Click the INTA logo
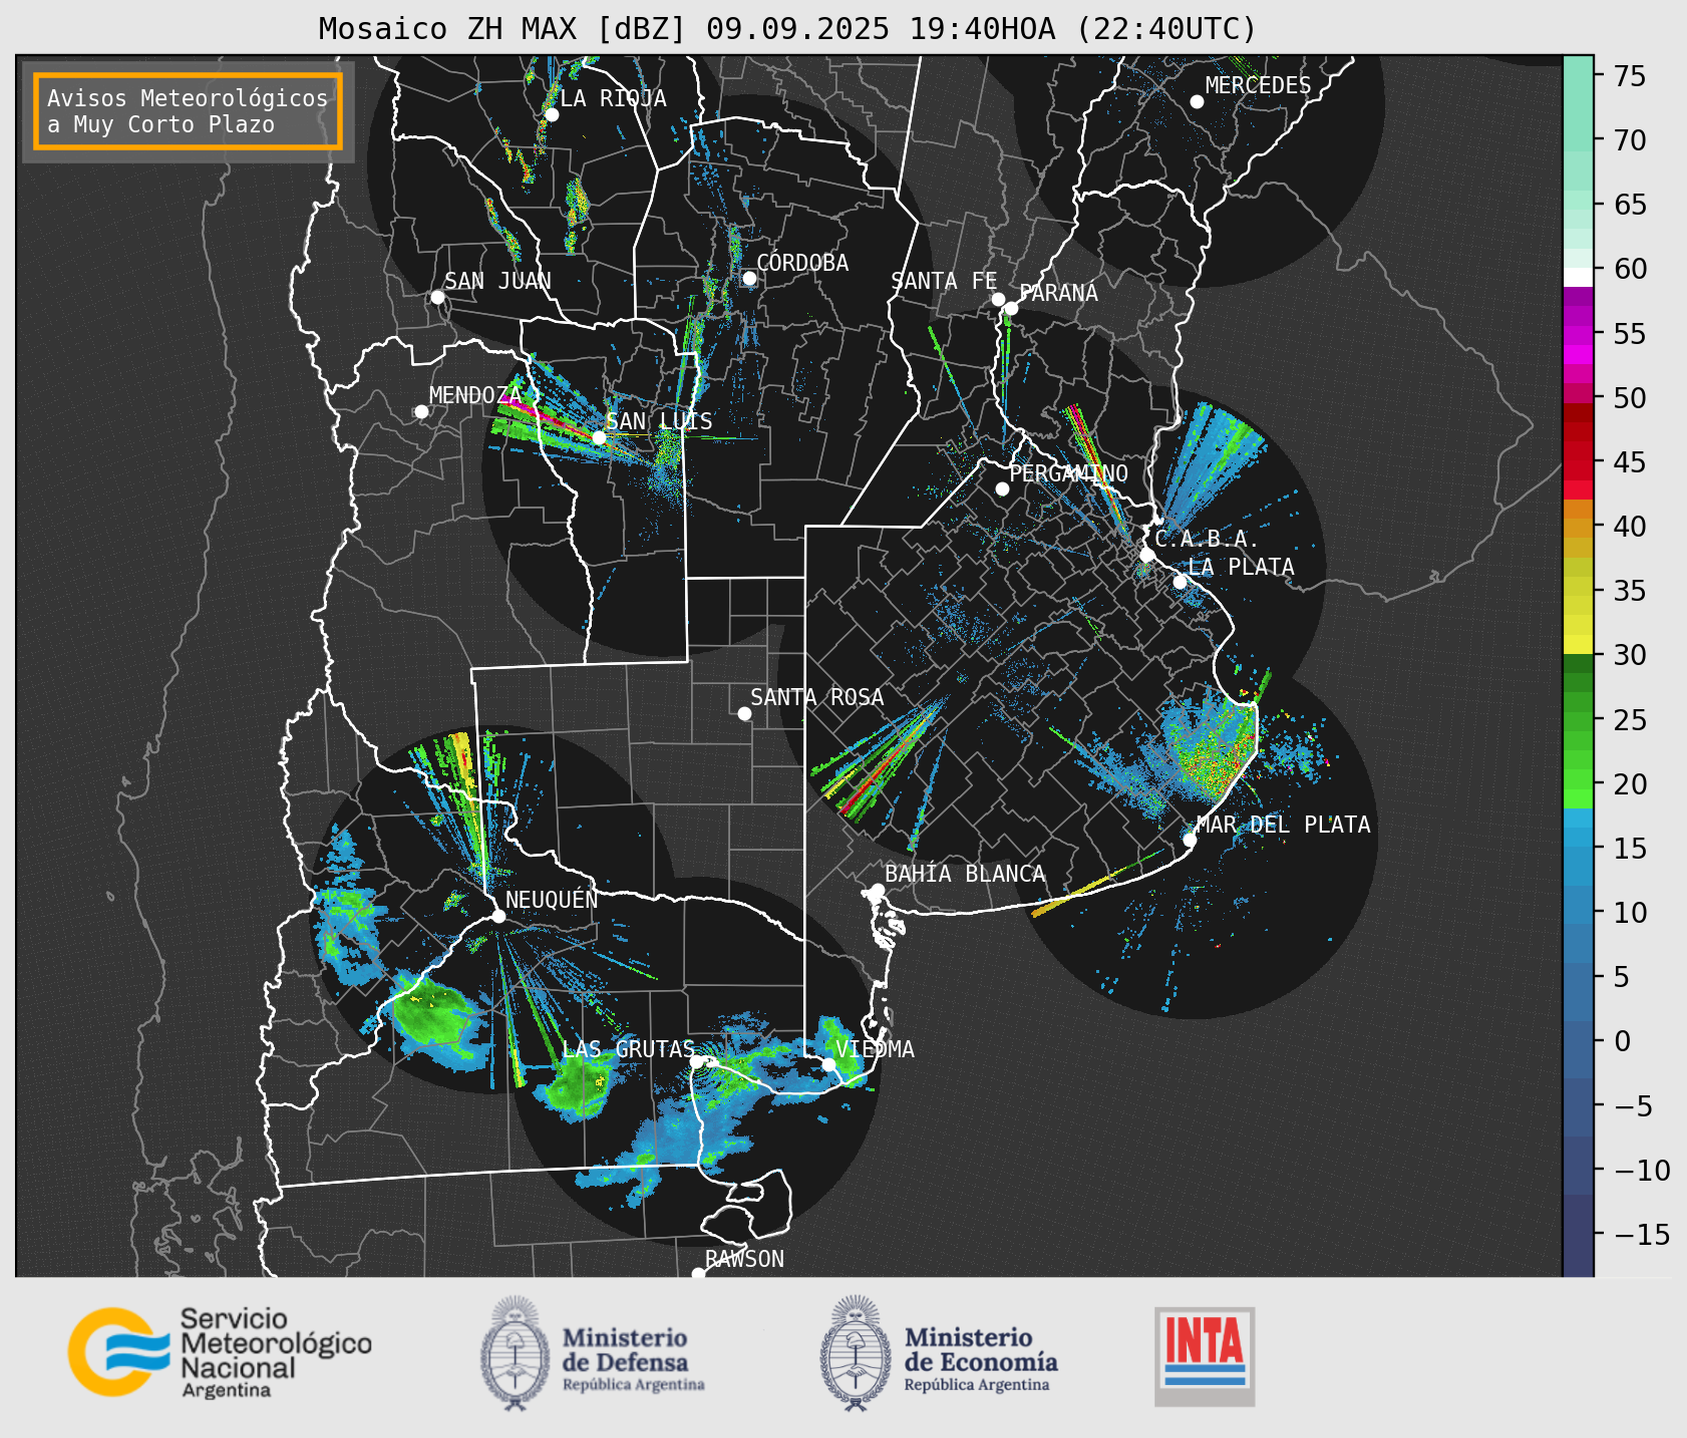Viewport: 1687px width, 1438px height. [x=1204, y=1356]
